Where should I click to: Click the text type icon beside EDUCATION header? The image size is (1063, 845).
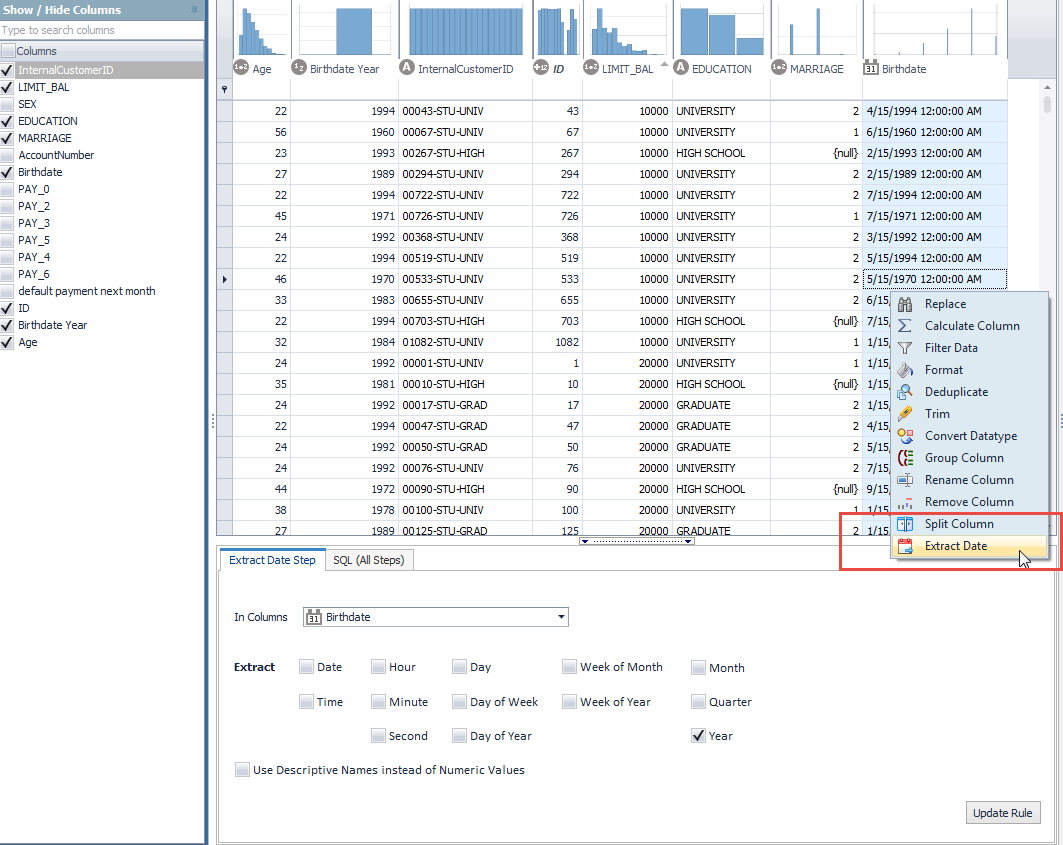pos(681,68)
